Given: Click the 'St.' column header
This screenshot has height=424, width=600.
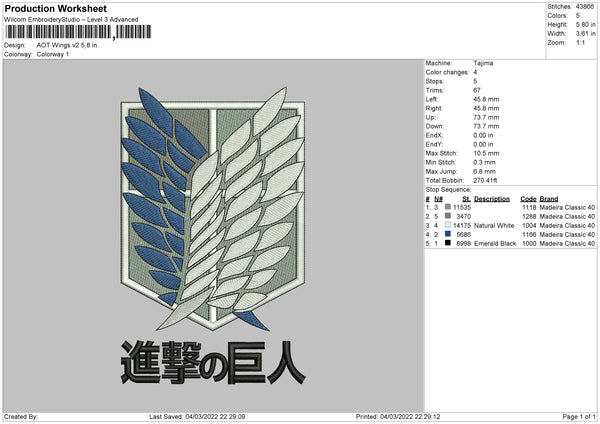Looking at the screenshot, I should pos(466,199).
